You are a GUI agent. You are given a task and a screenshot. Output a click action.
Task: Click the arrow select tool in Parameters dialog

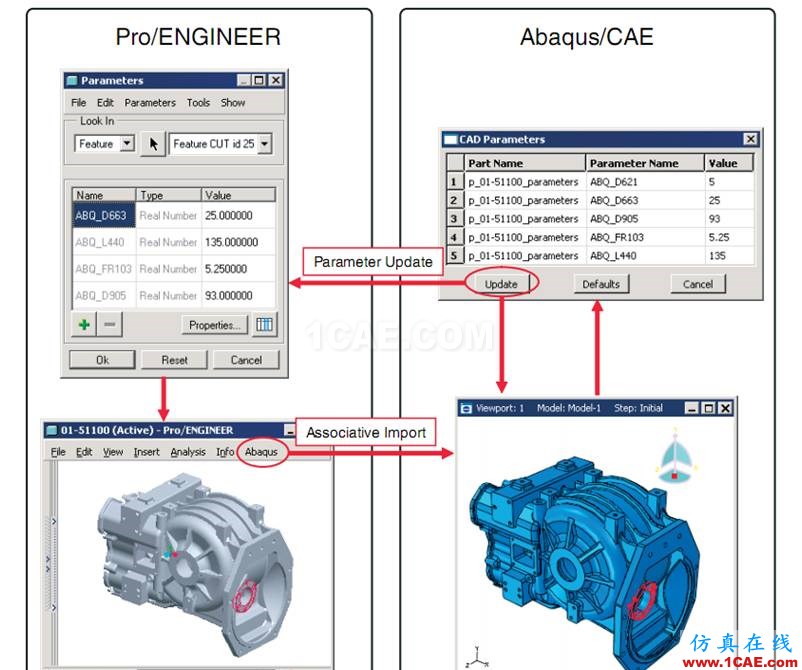tap(153, 144)
